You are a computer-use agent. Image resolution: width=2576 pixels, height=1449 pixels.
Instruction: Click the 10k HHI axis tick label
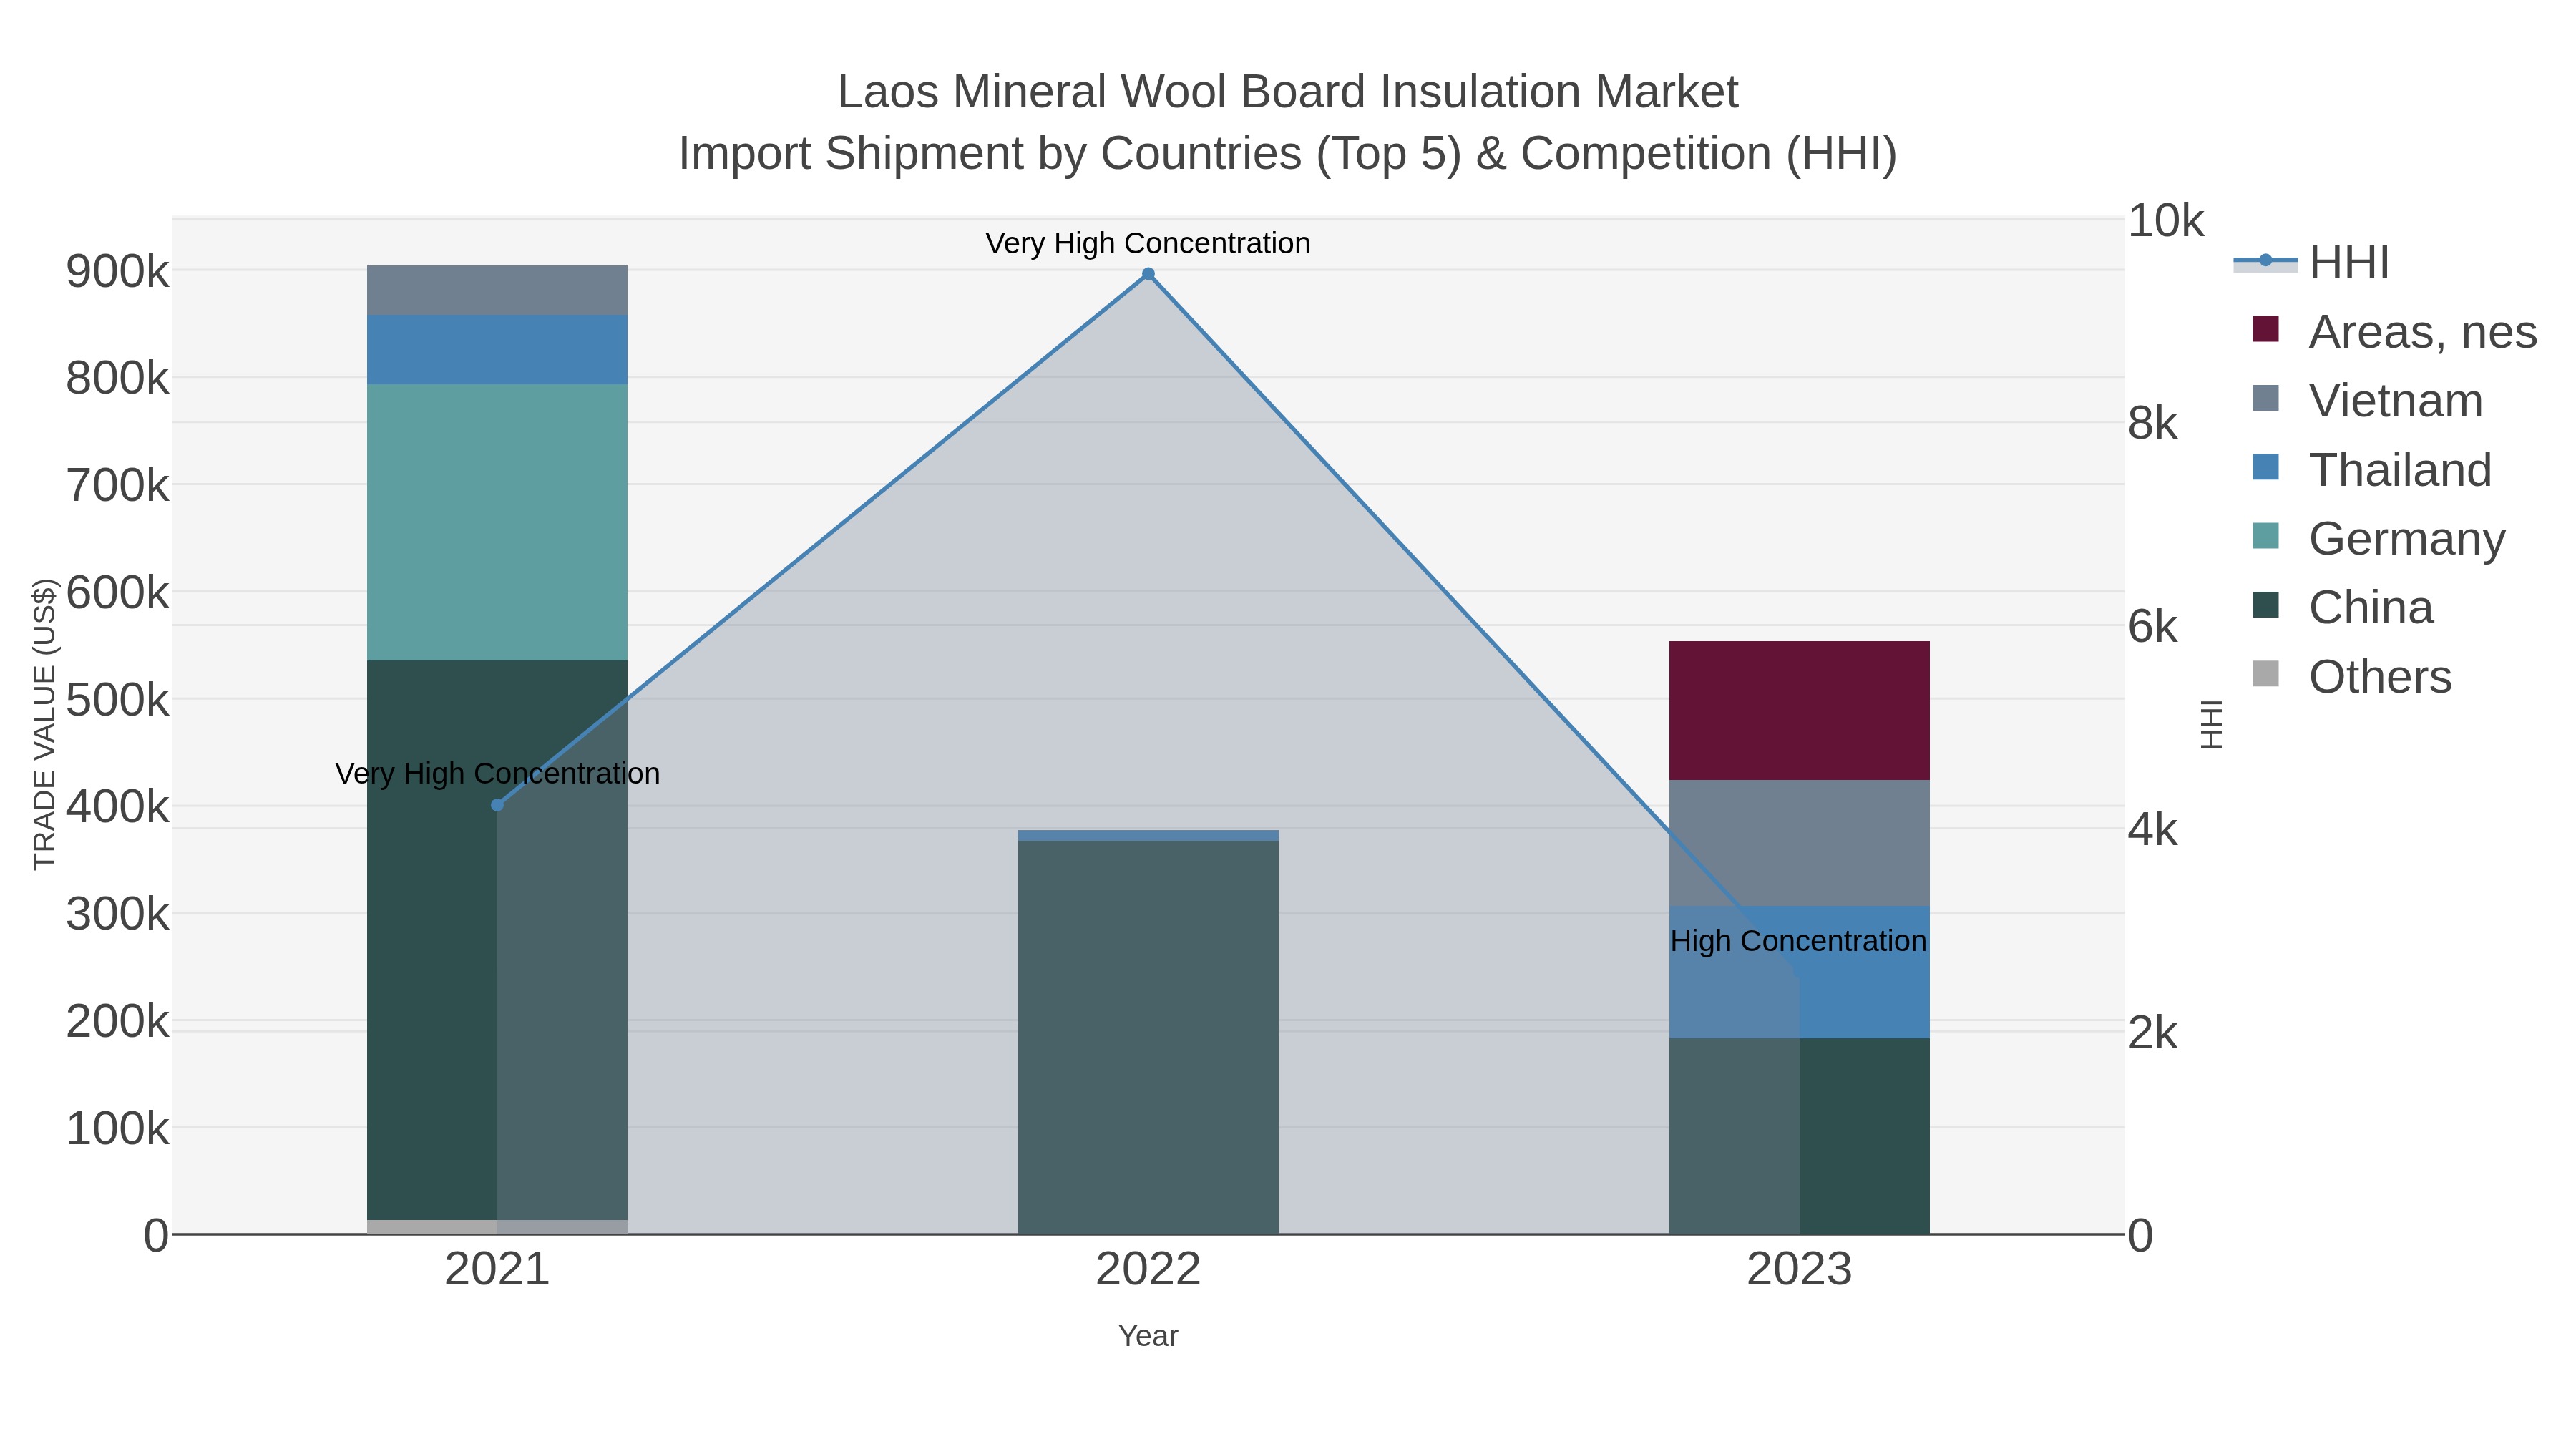tap(2165, 221)
